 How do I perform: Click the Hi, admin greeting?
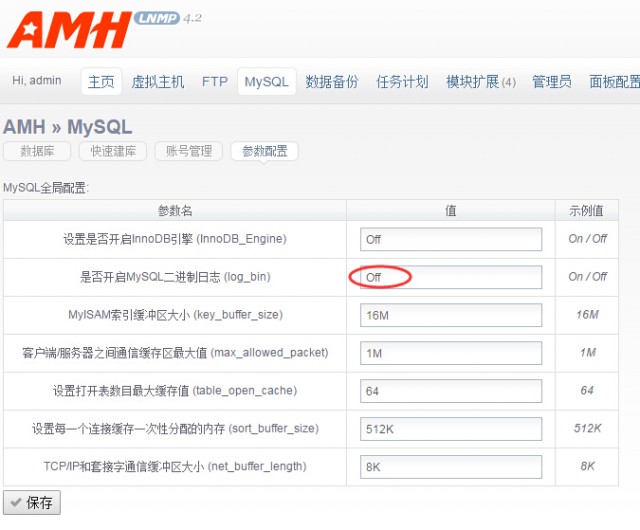pyautogui.click(x=37, y=80)
